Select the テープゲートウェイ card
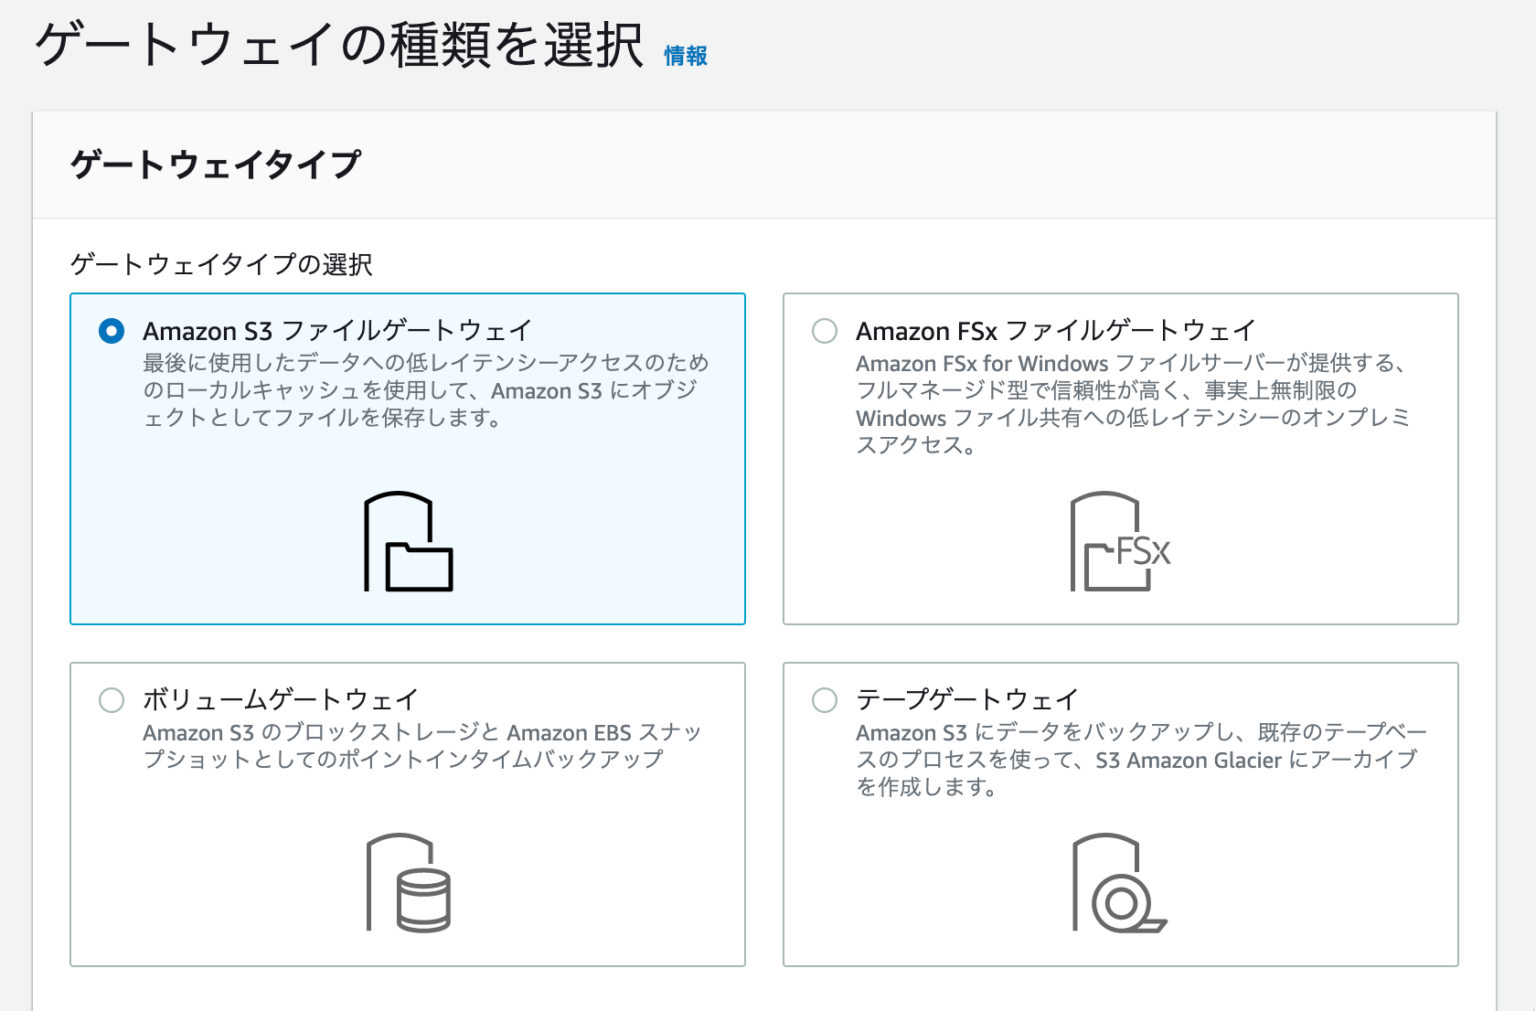The image size is (1536, 1011). 1120,812
